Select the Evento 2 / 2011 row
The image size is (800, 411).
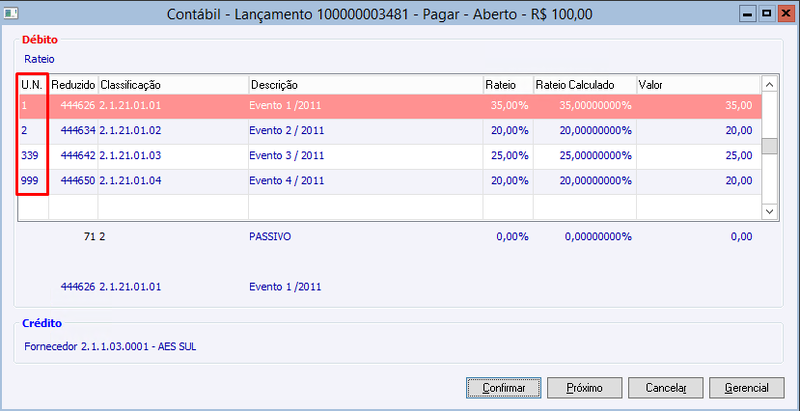tap(390, 131)
